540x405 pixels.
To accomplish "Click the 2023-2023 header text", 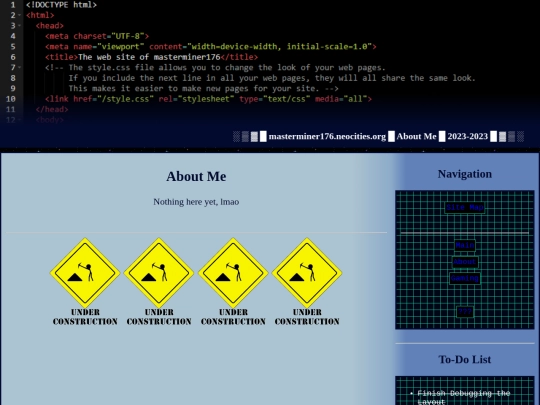I will (468, 136).
